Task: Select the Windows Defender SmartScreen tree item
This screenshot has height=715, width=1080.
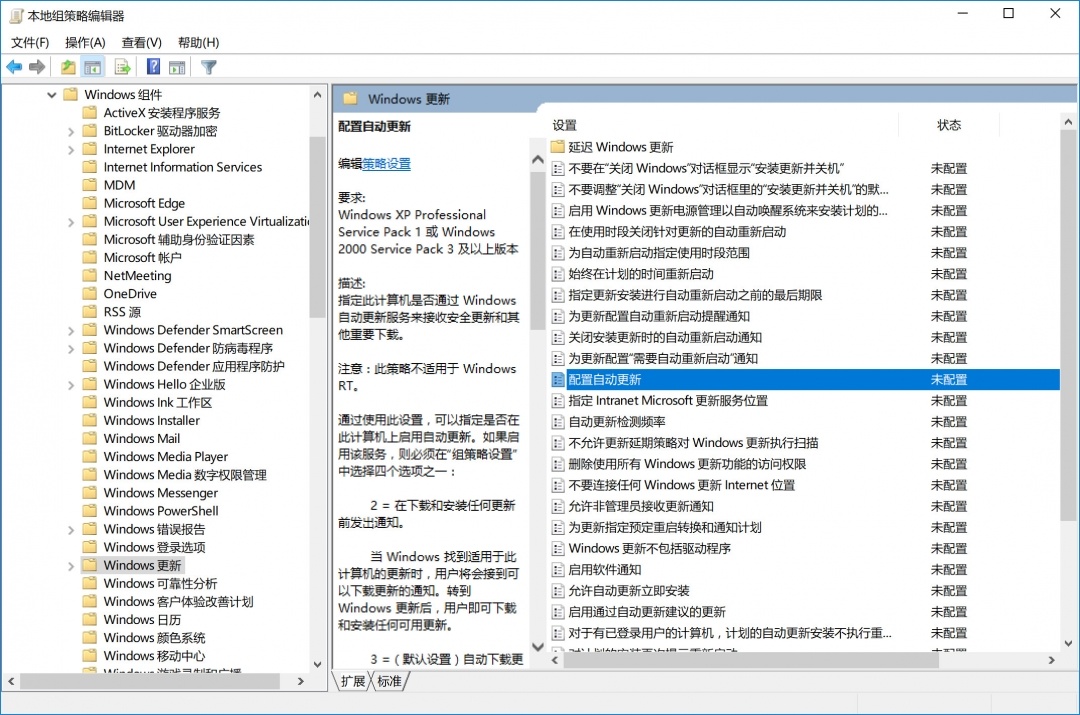Action: coord(195,329)
